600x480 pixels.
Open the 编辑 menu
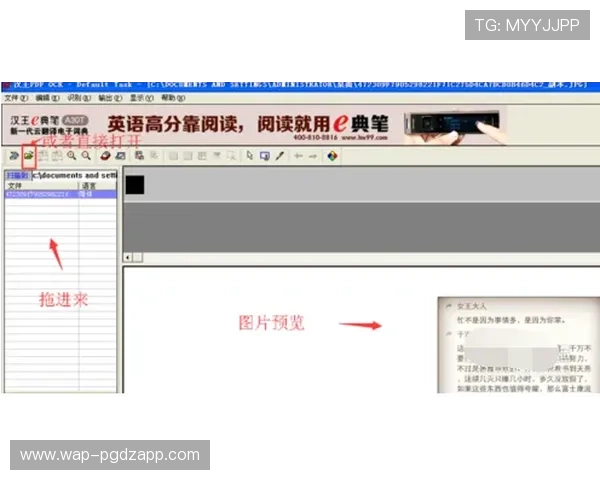(x=47, y=98)
